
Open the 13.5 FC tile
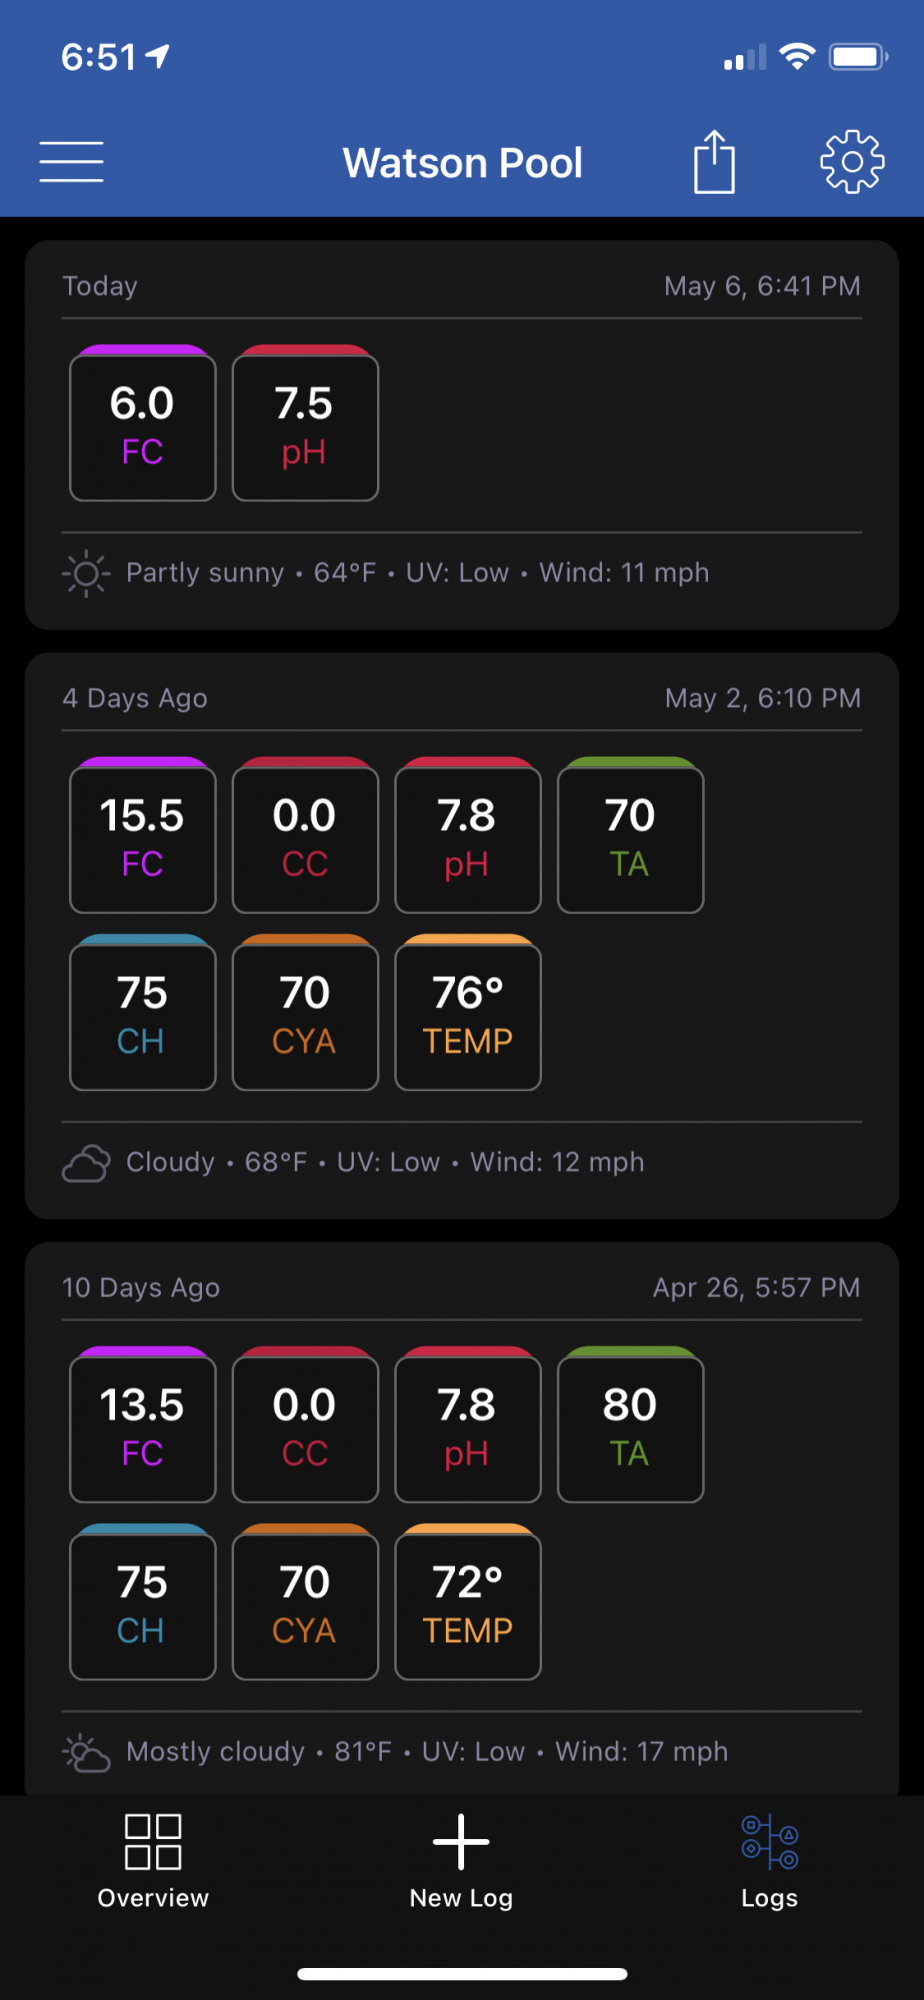143,1425
